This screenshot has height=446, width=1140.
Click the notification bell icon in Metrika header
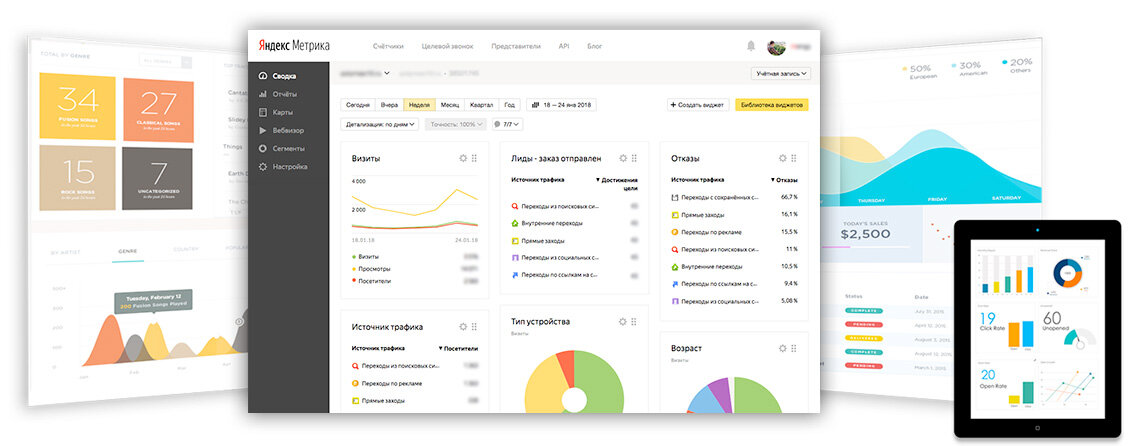(750, 46)
